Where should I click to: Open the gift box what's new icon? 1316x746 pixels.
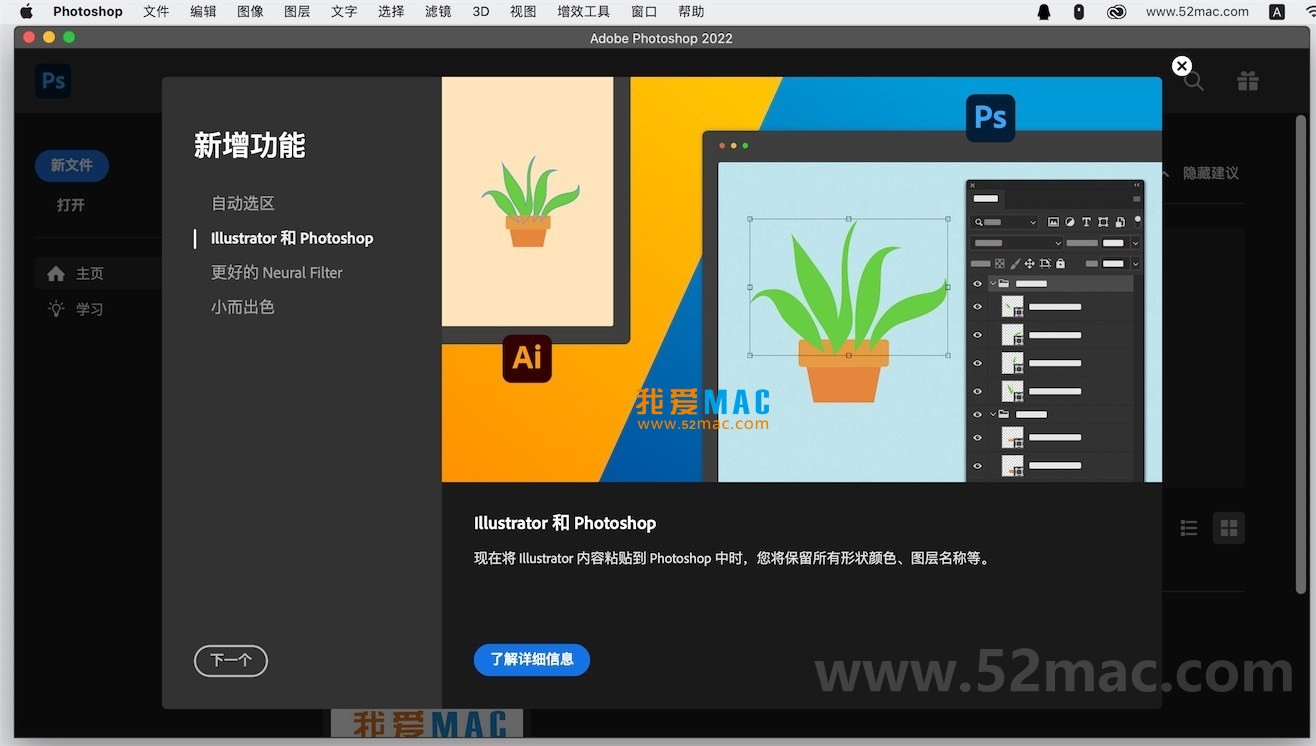(x=1248, y=81)
